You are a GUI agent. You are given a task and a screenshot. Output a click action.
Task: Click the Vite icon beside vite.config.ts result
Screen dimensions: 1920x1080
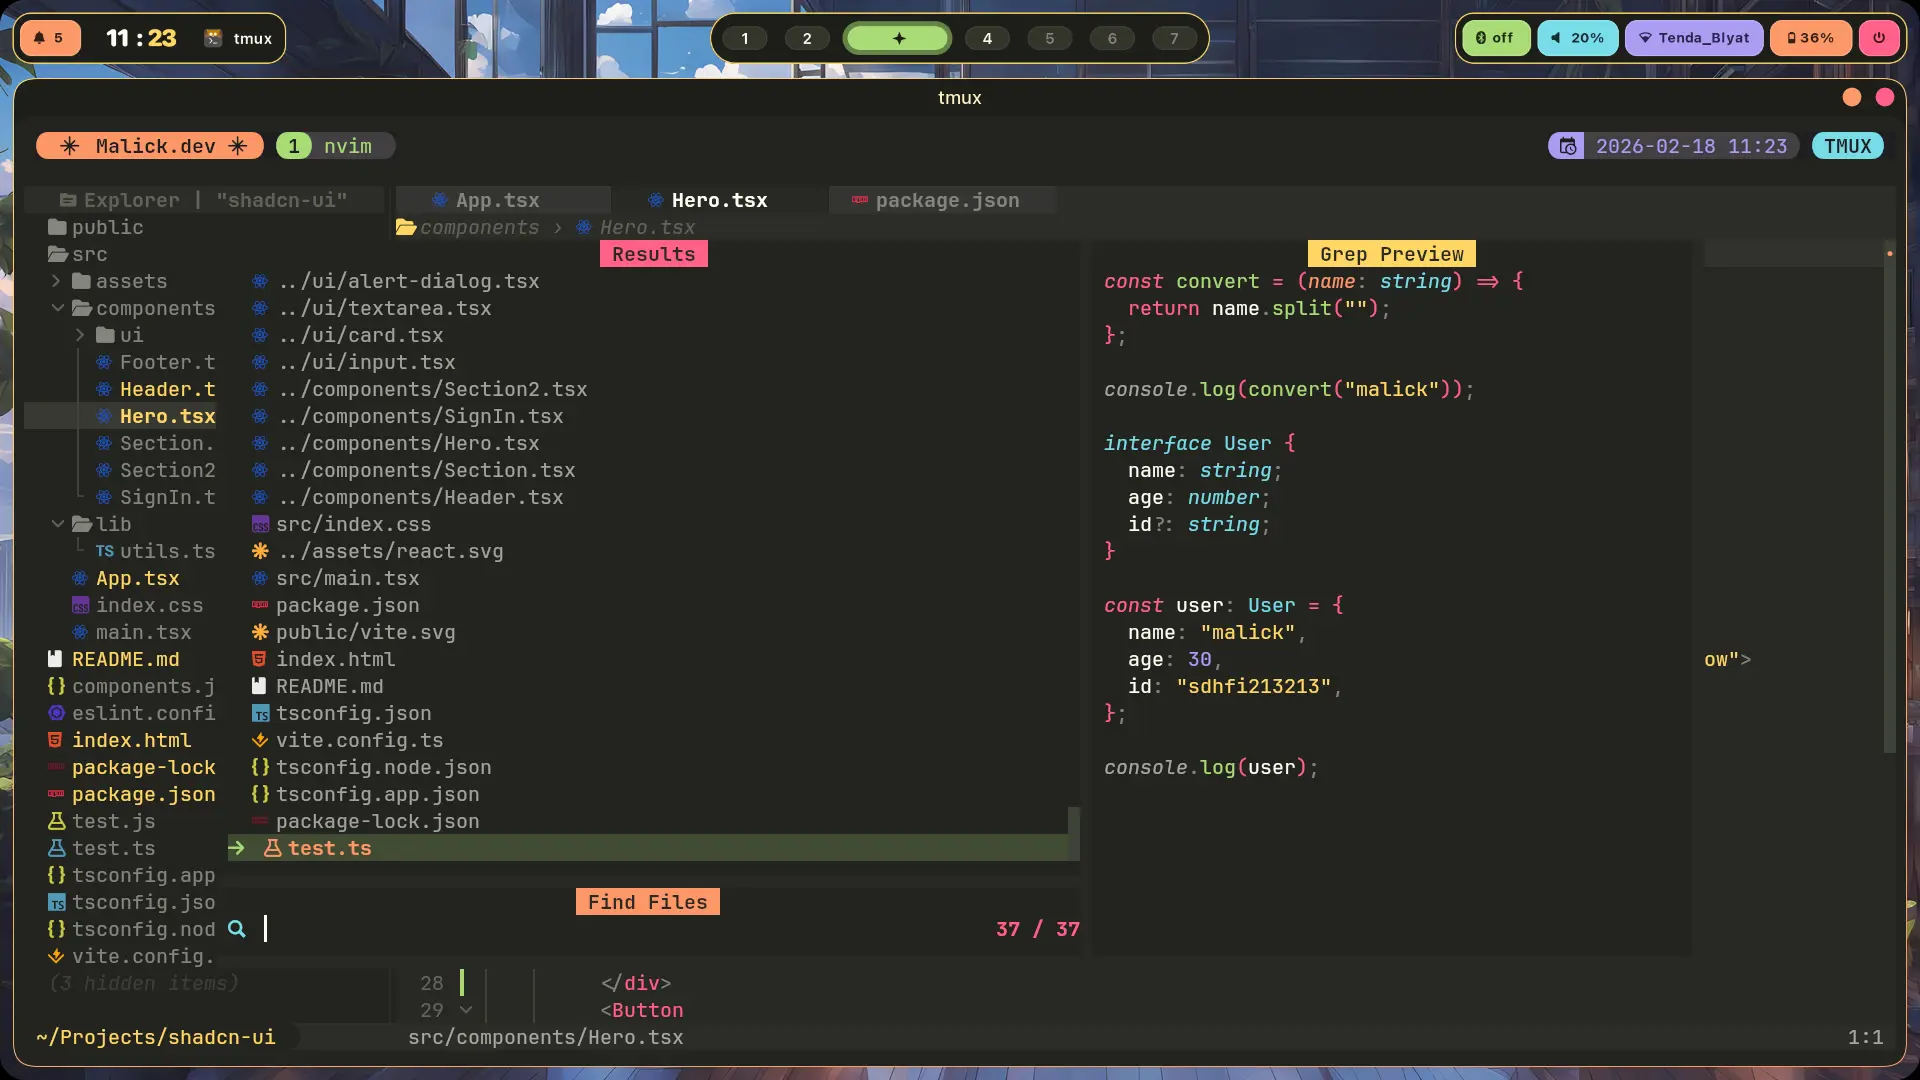(260, 741)
